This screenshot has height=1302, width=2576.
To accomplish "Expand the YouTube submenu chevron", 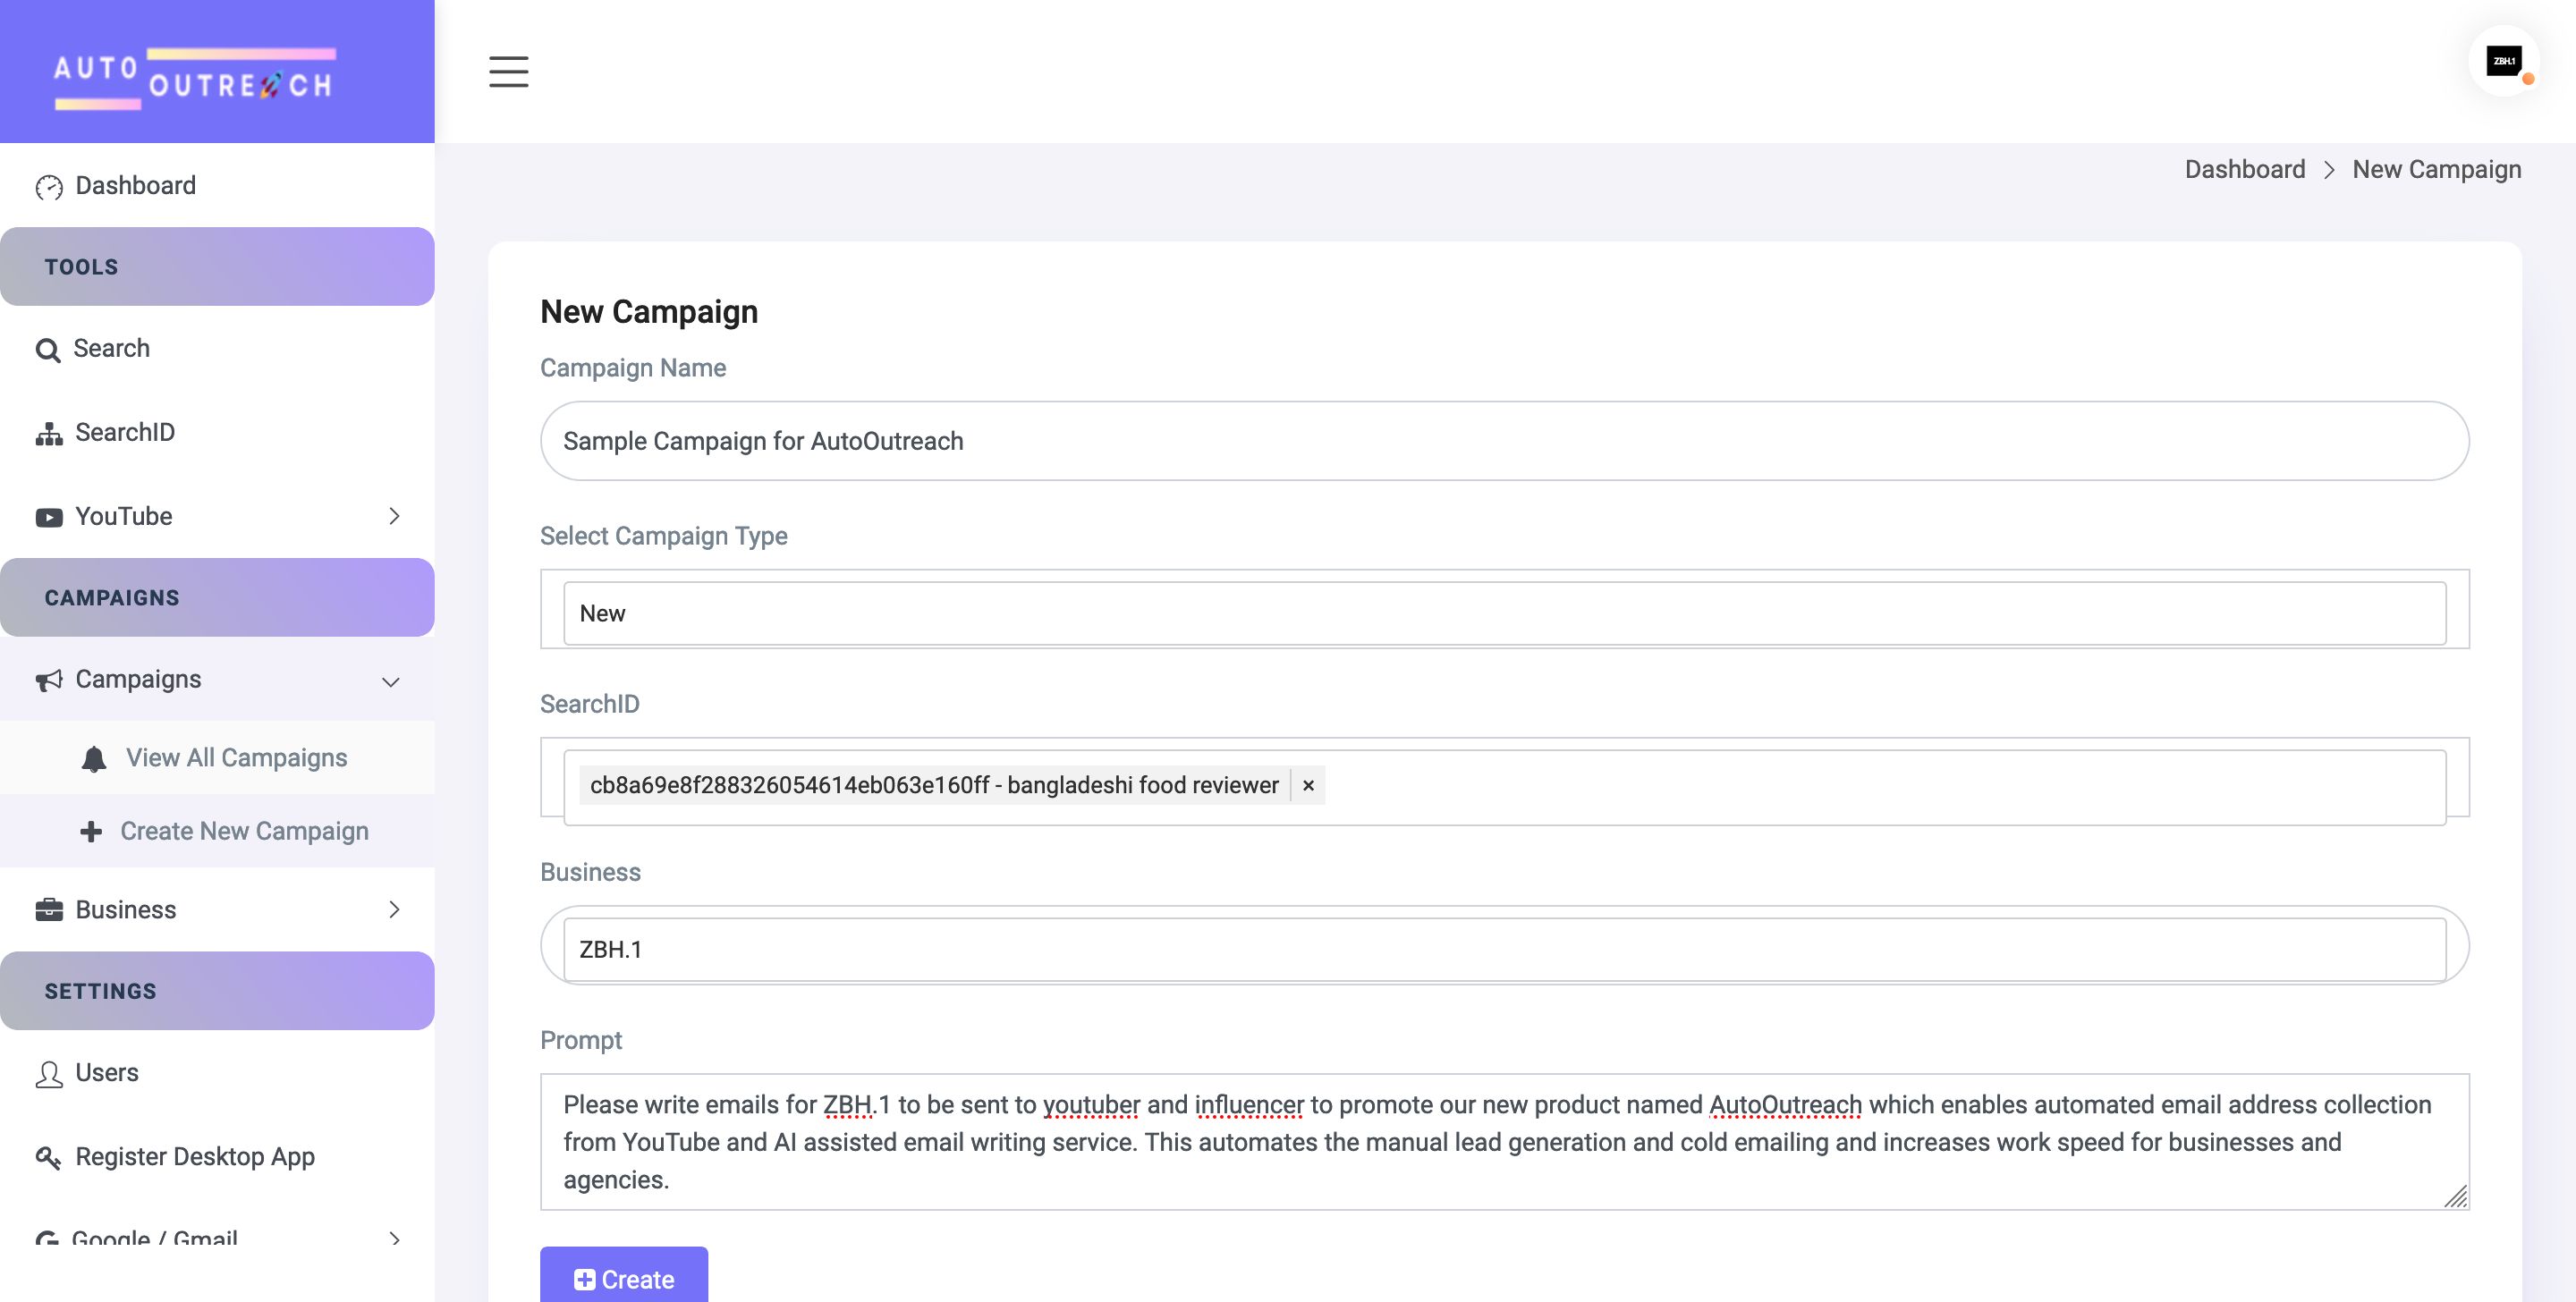I will tap(394, 516).
